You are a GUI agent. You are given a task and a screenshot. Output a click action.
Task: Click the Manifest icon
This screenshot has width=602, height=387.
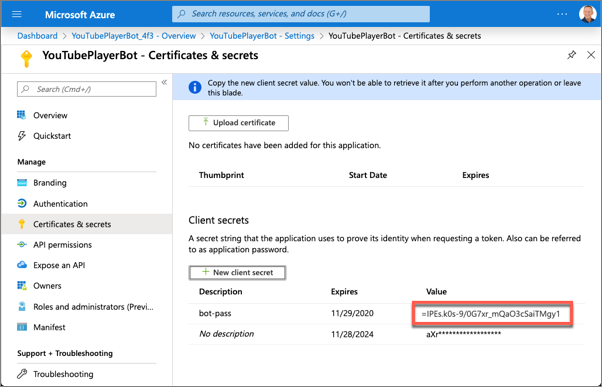tap(22, 327)
